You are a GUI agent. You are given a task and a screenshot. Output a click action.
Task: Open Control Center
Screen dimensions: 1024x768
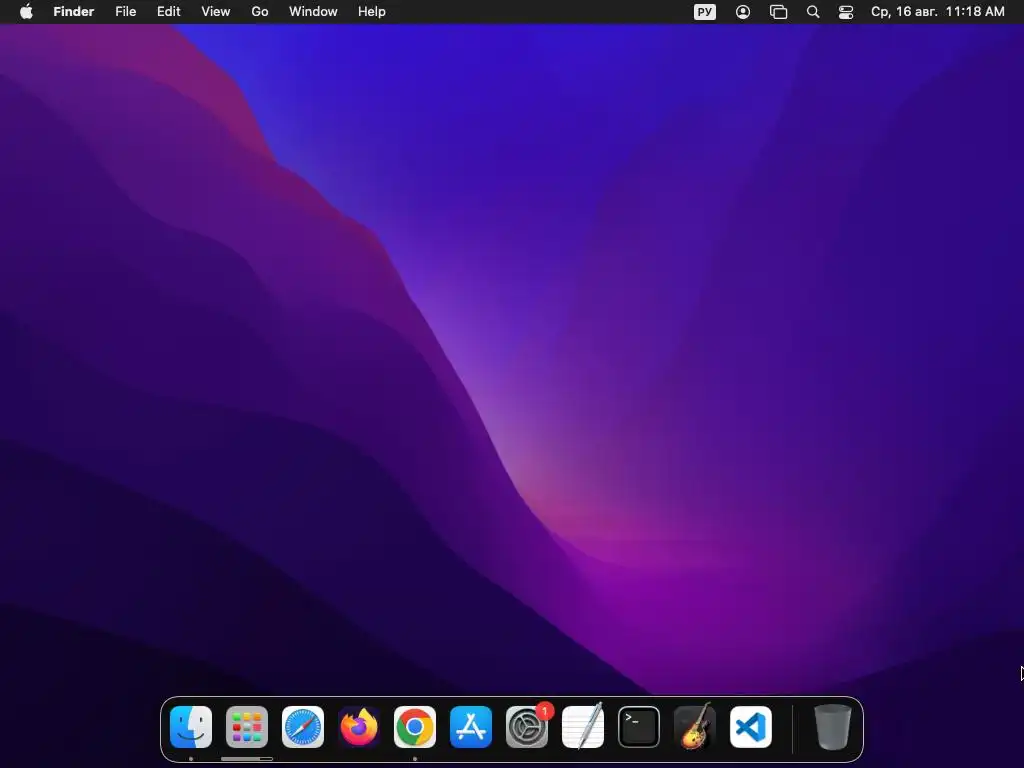[x=846, y=12]
